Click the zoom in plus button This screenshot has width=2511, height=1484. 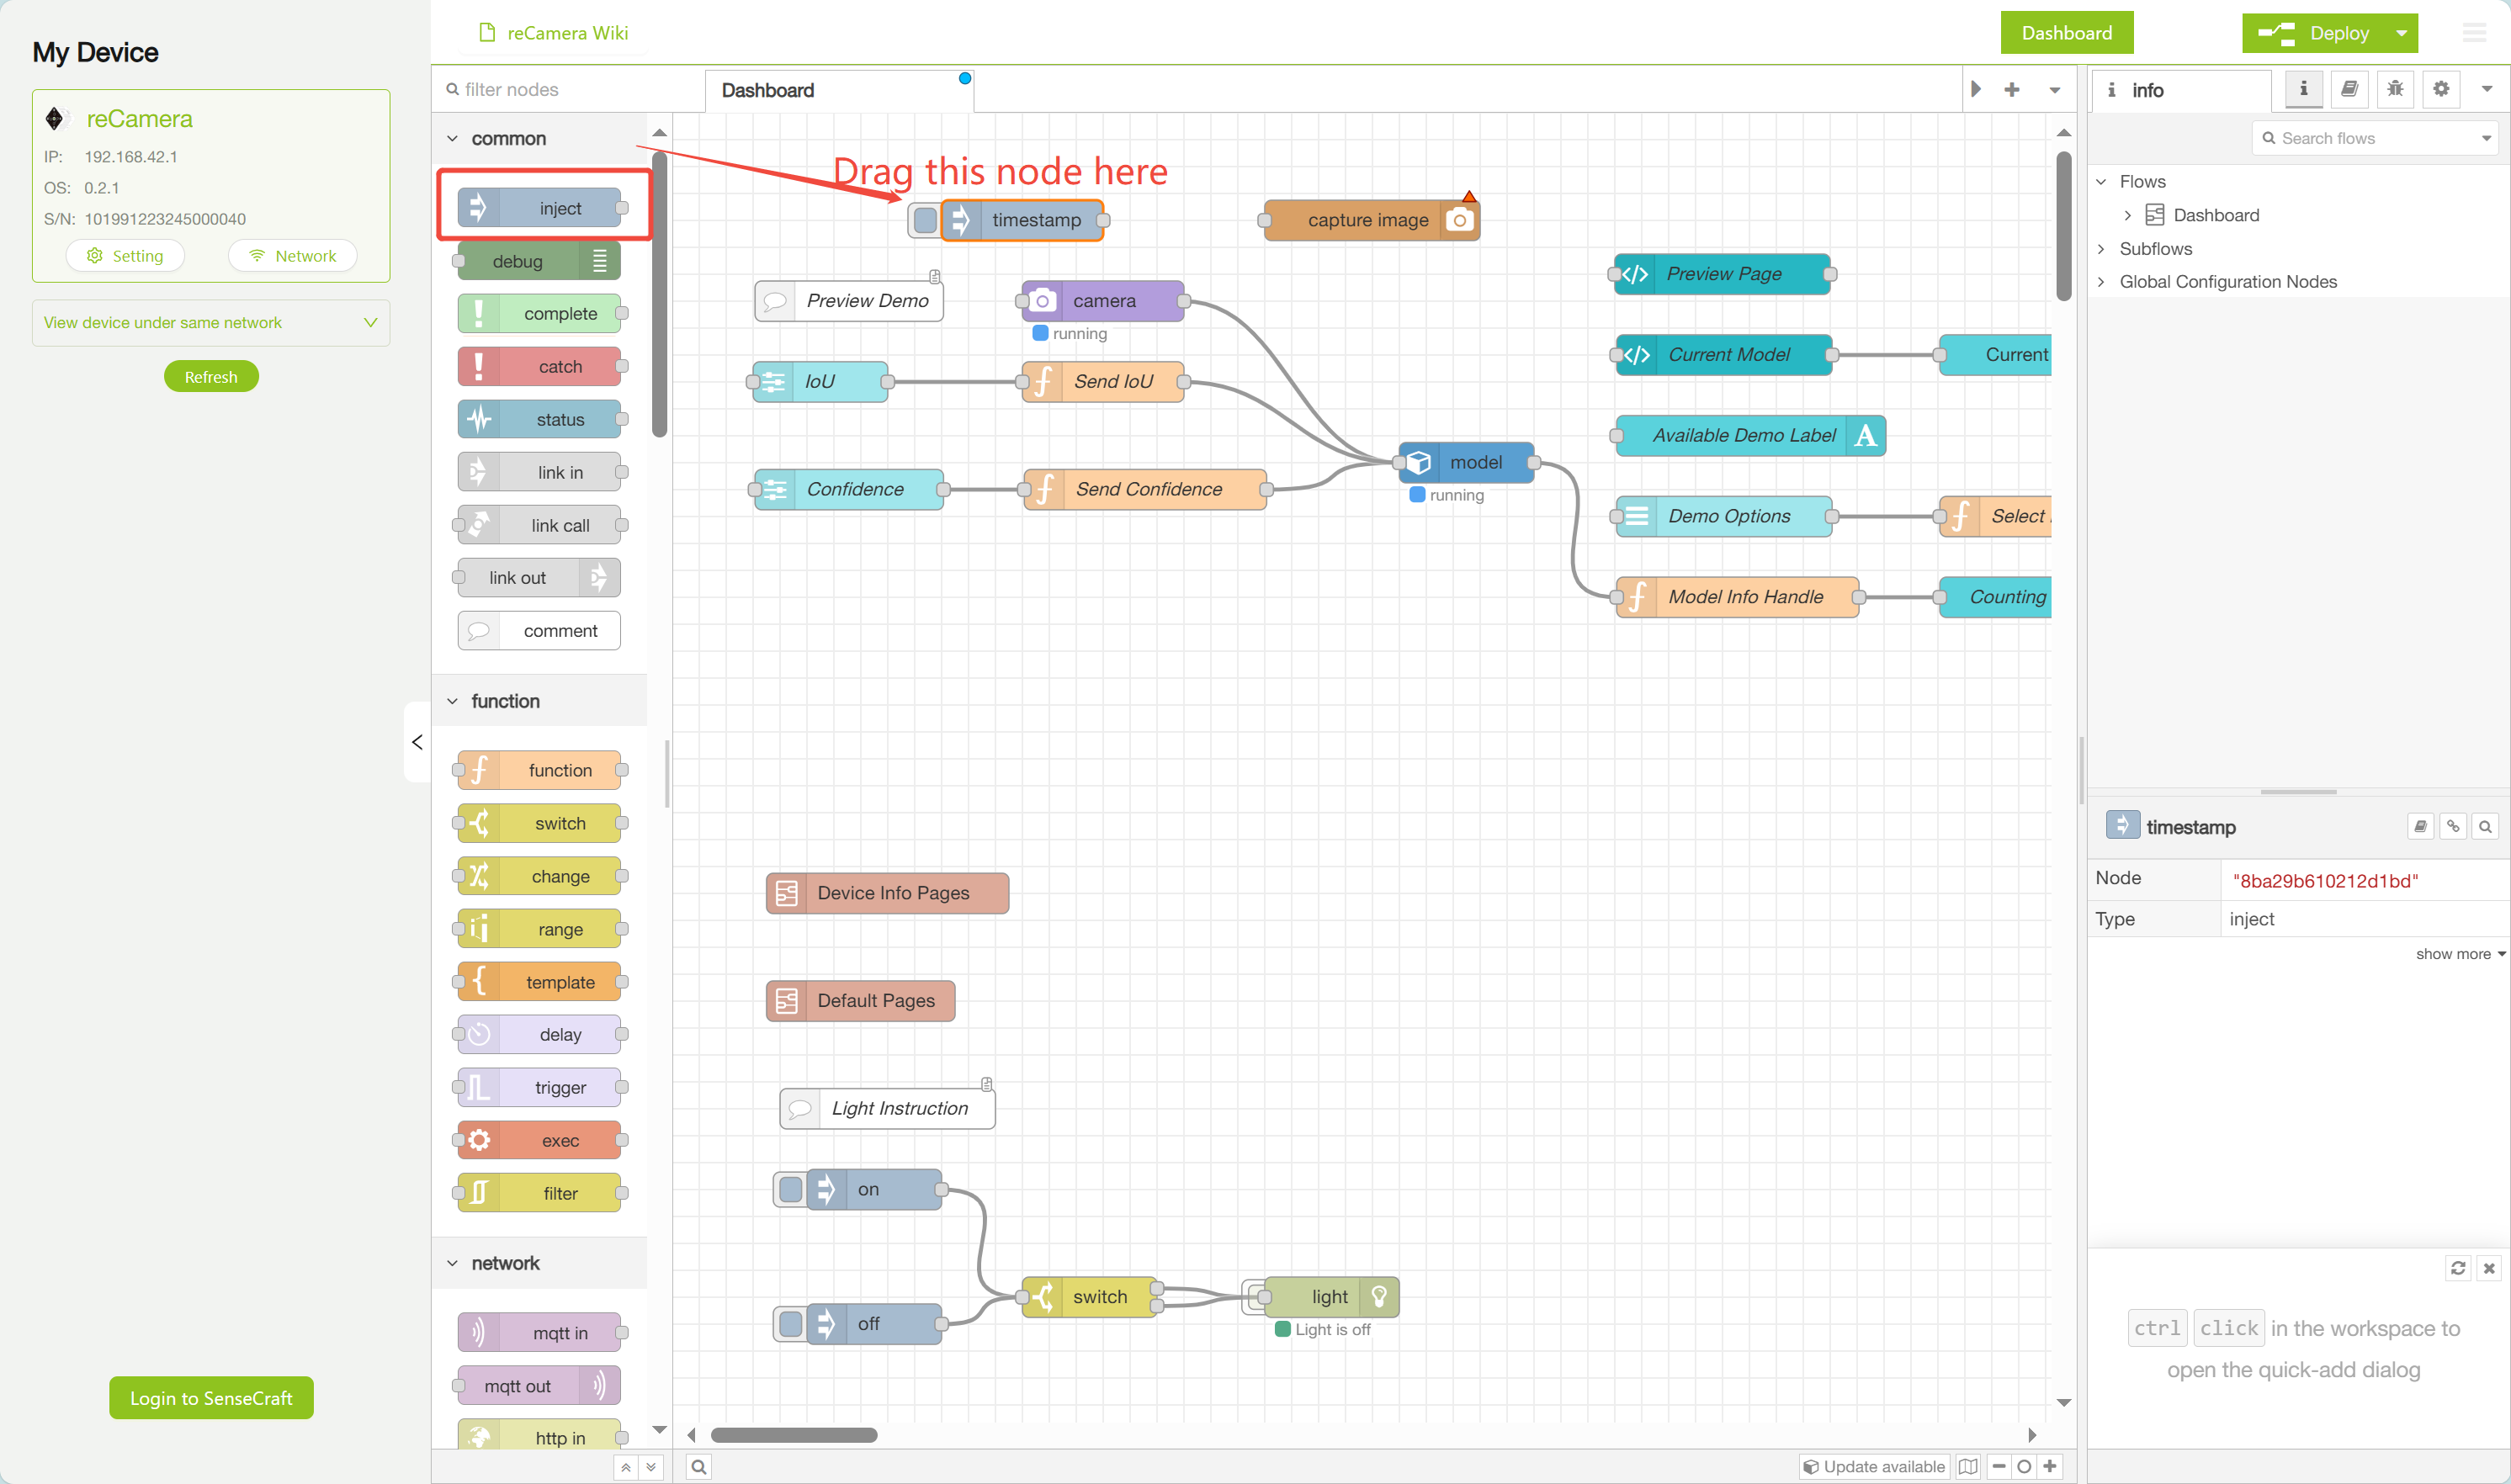pyautogui.click(x=2050, y=1466)
